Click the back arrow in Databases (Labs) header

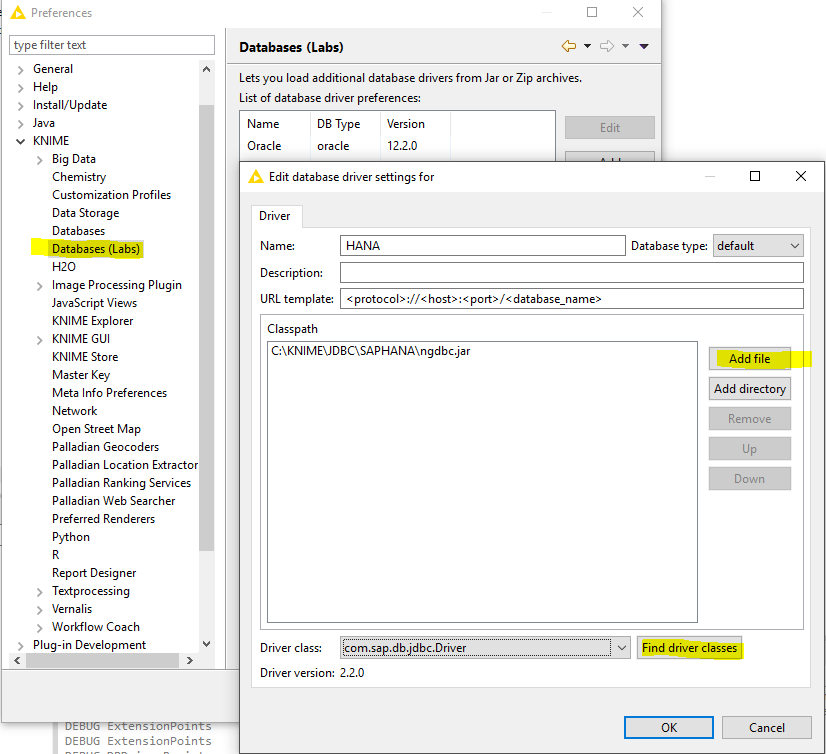568,46
